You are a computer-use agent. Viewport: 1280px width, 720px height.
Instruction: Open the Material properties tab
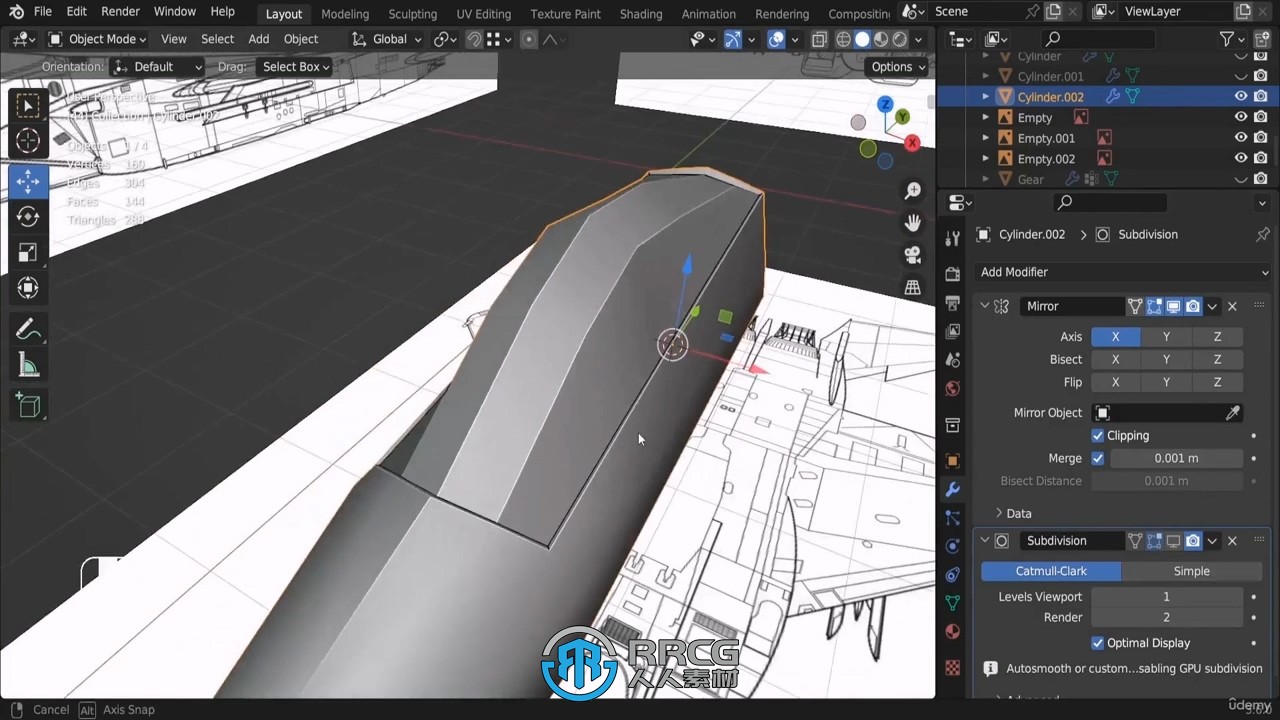click(x=952, y=631)
